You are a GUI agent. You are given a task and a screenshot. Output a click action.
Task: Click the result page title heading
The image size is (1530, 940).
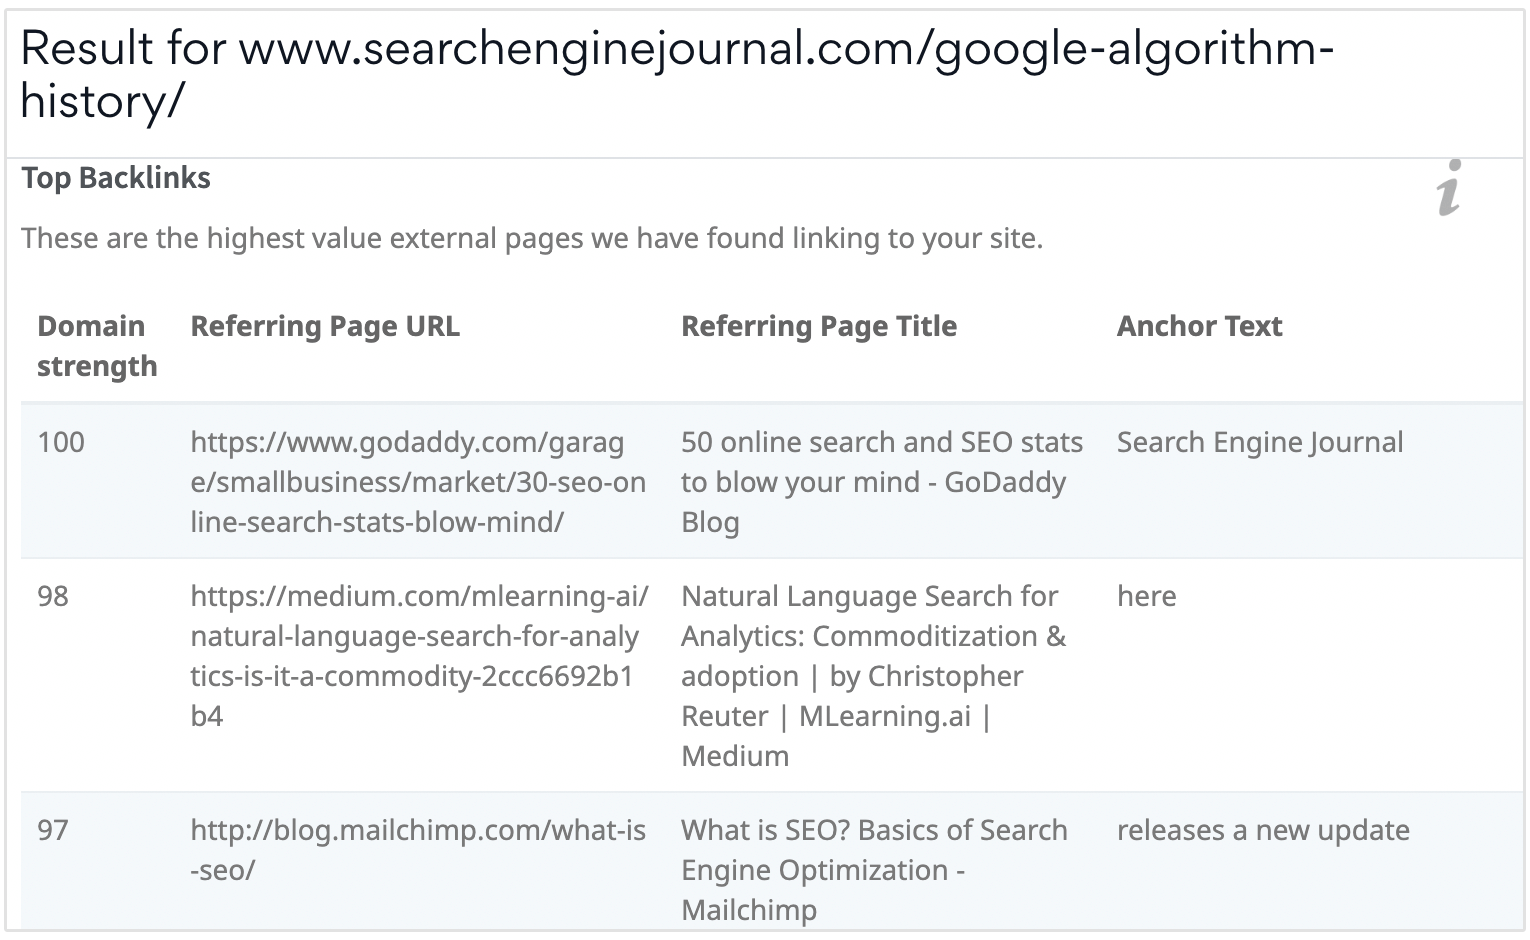(676, 74)
